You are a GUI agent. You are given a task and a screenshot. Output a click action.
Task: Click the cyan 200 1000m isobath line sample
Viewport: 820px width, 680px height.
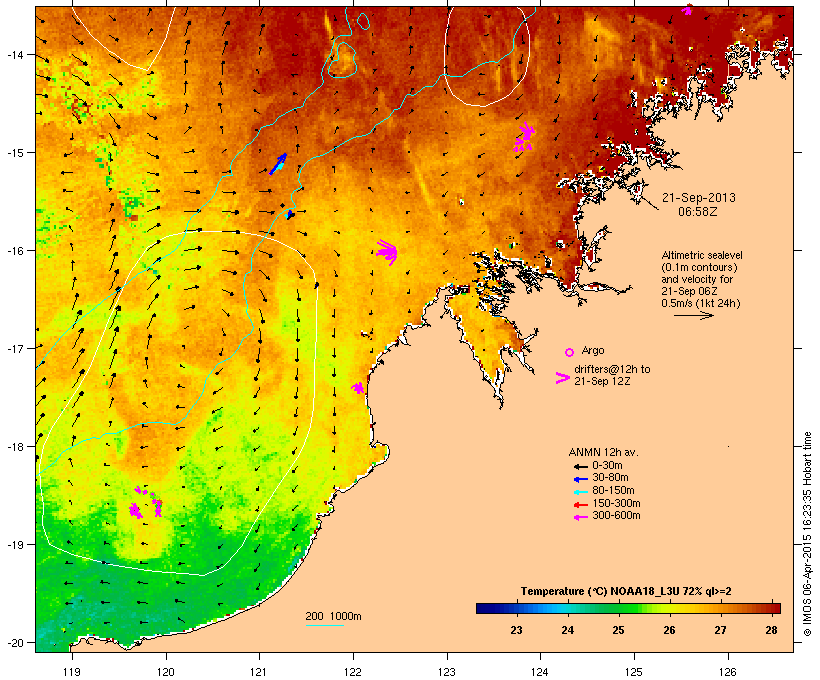tap(324, 626)
